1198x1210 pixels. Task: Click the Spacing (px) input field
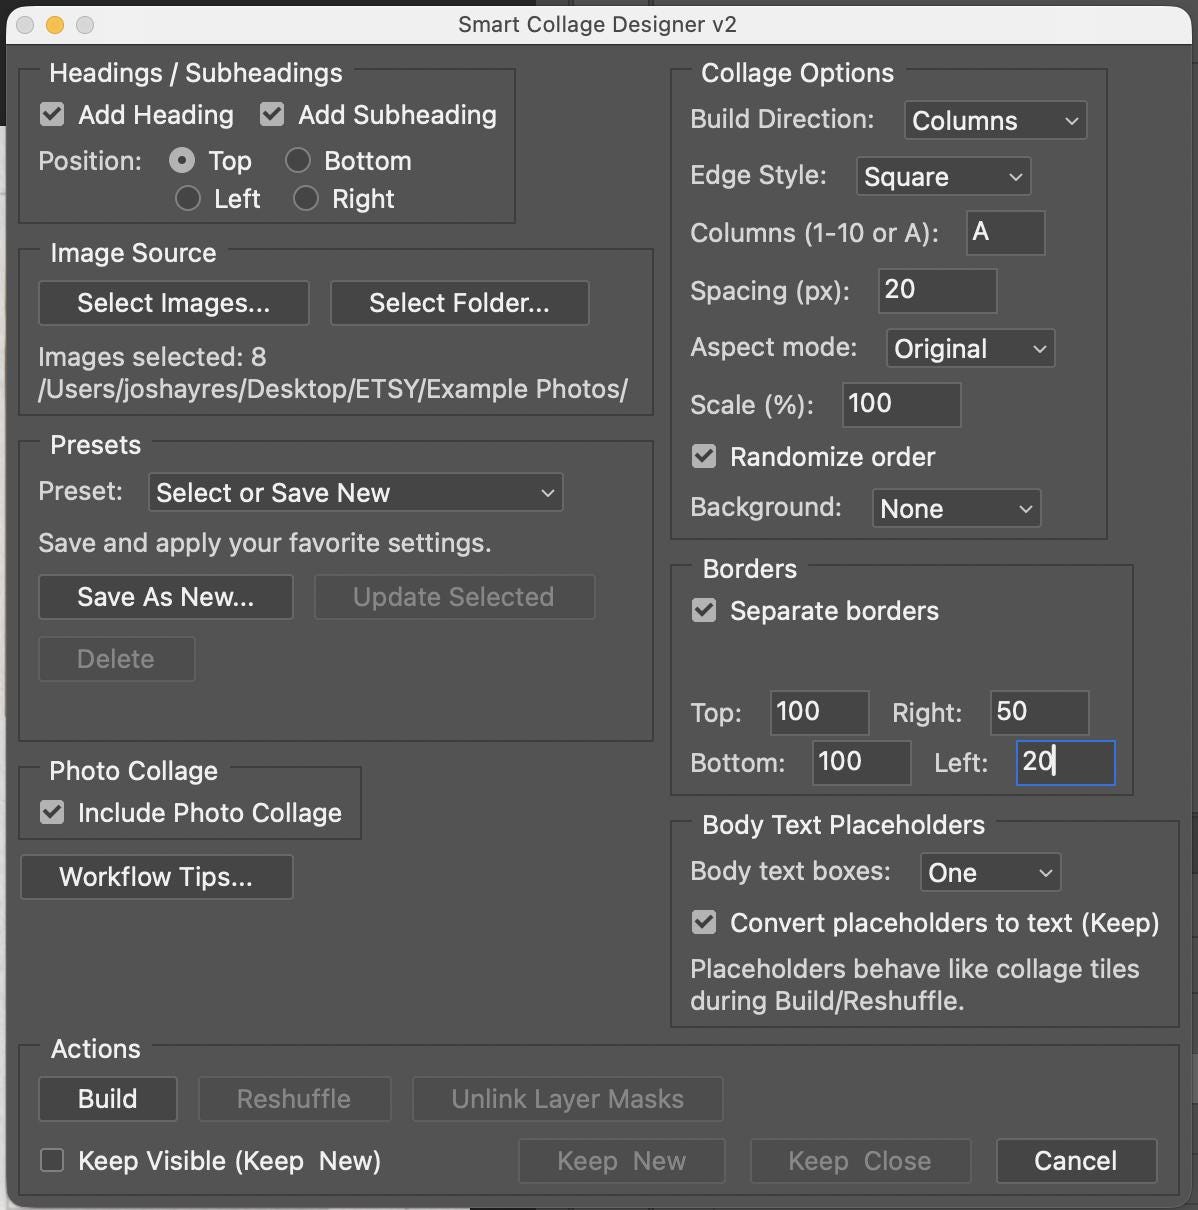pyautogui.click(x=938, y=290)
